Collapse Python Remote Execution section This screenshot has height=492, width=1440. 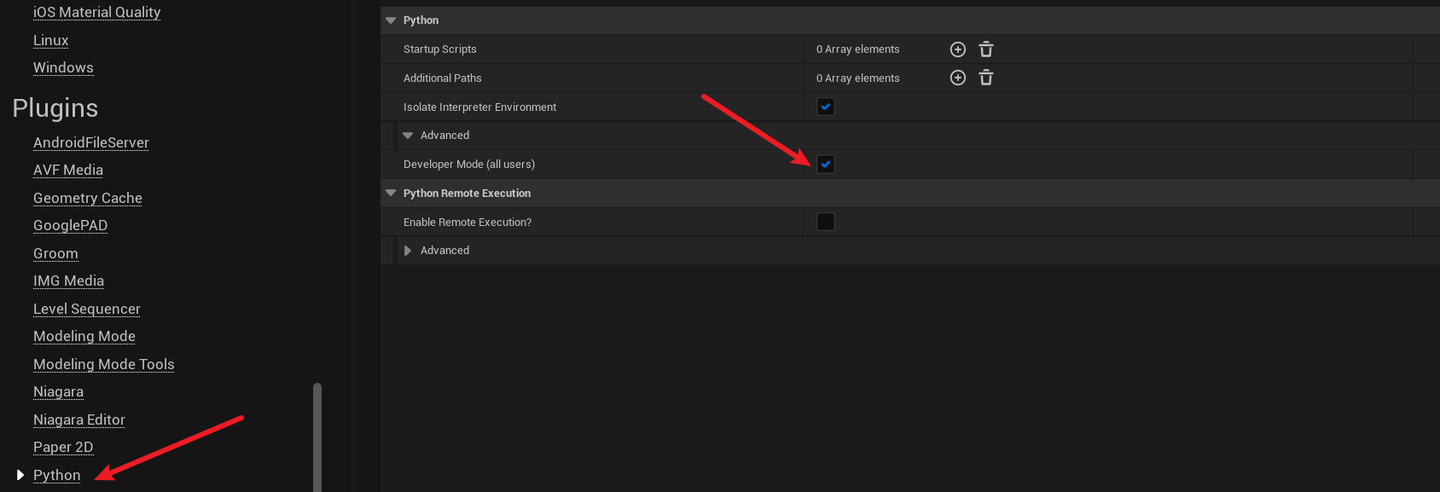[x=391, y=193]
